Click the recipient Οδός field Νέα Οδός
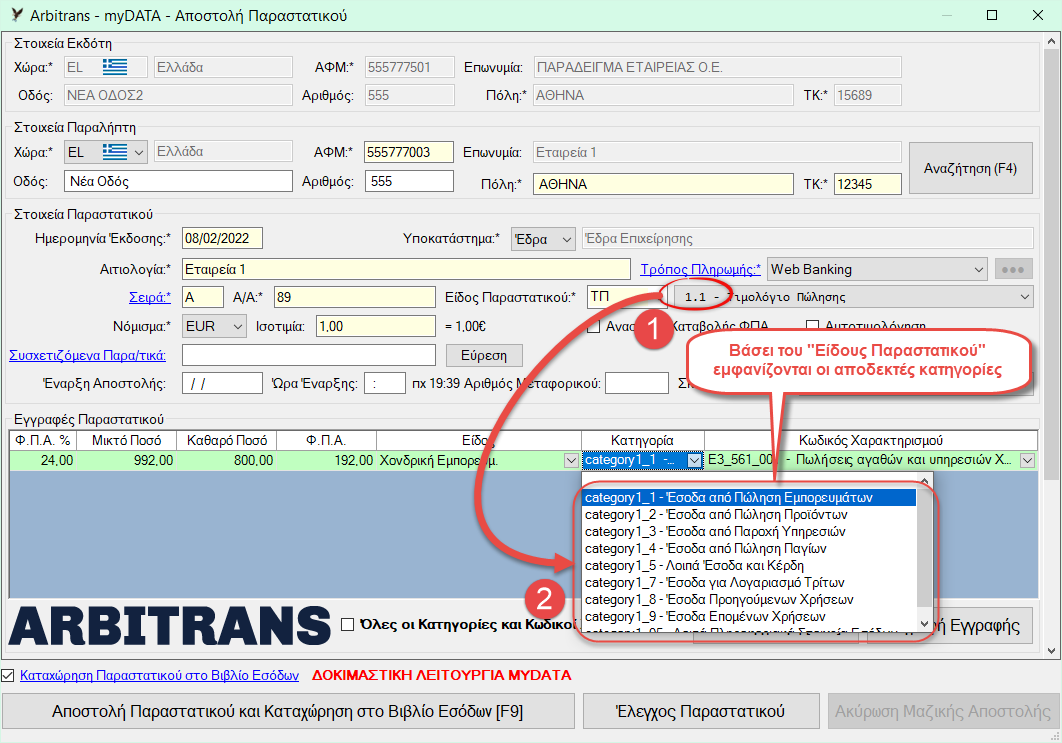 pos(178,182)
